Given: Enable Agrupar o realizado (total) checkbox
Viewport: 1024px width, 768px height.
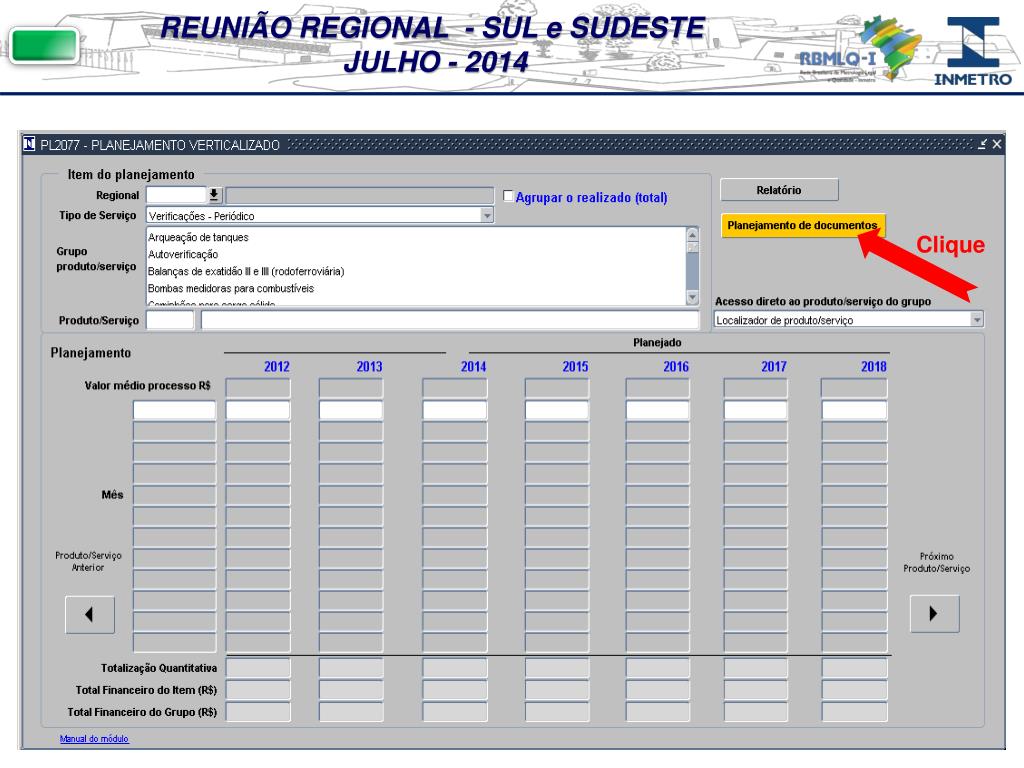Looking at the screenshot, I should pos(508,195).
